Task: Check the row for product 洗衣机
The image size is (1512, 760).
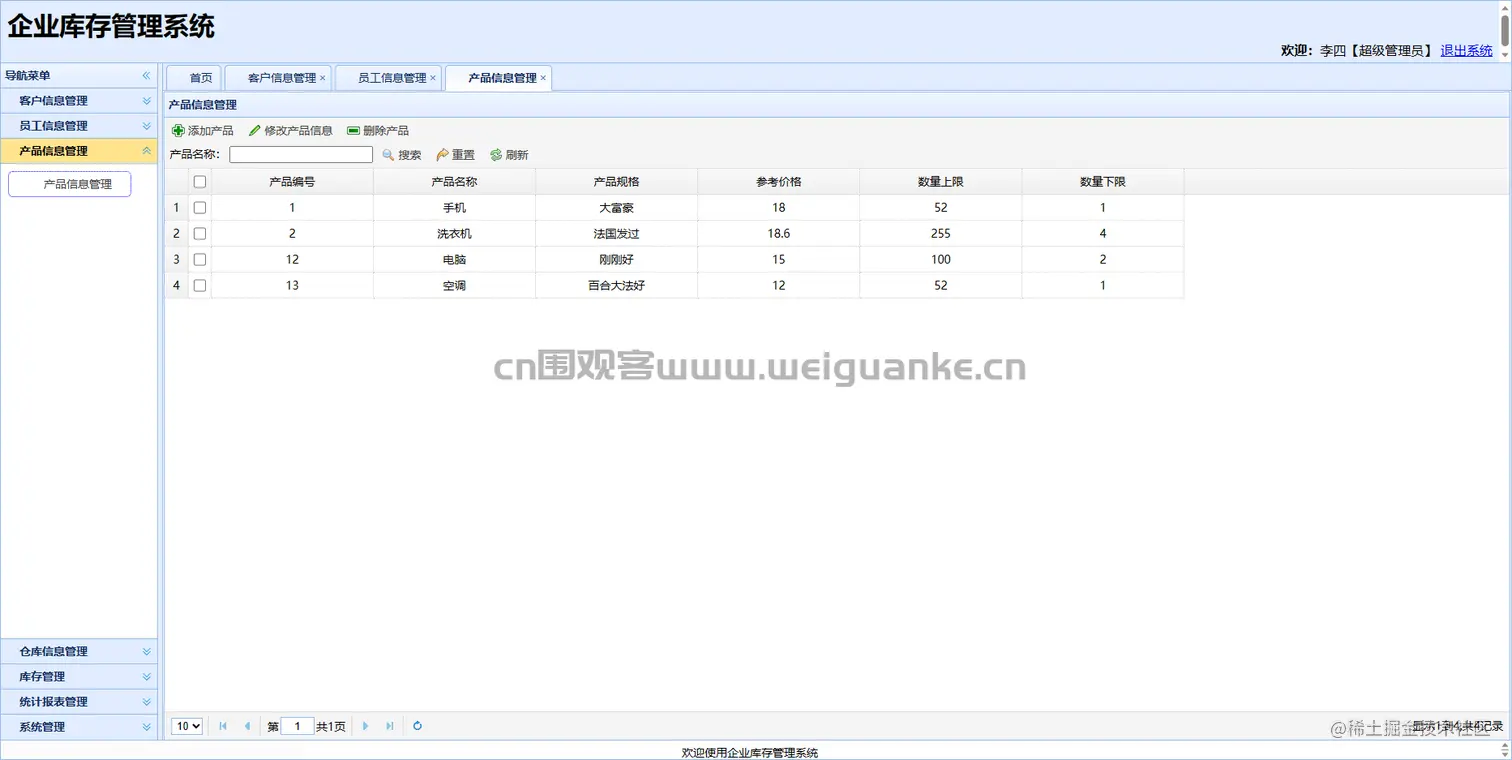Action: (200, 234)
